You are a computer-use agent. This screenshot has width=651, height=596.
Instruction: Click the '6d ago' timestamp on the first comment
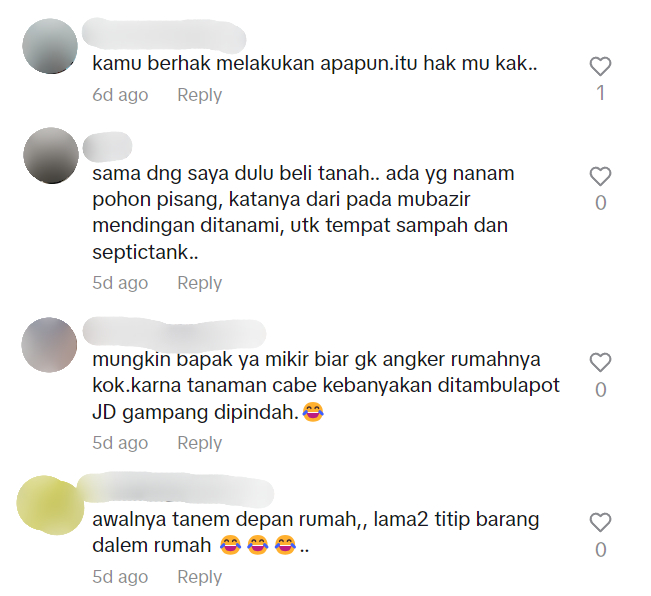click(120, 95)
